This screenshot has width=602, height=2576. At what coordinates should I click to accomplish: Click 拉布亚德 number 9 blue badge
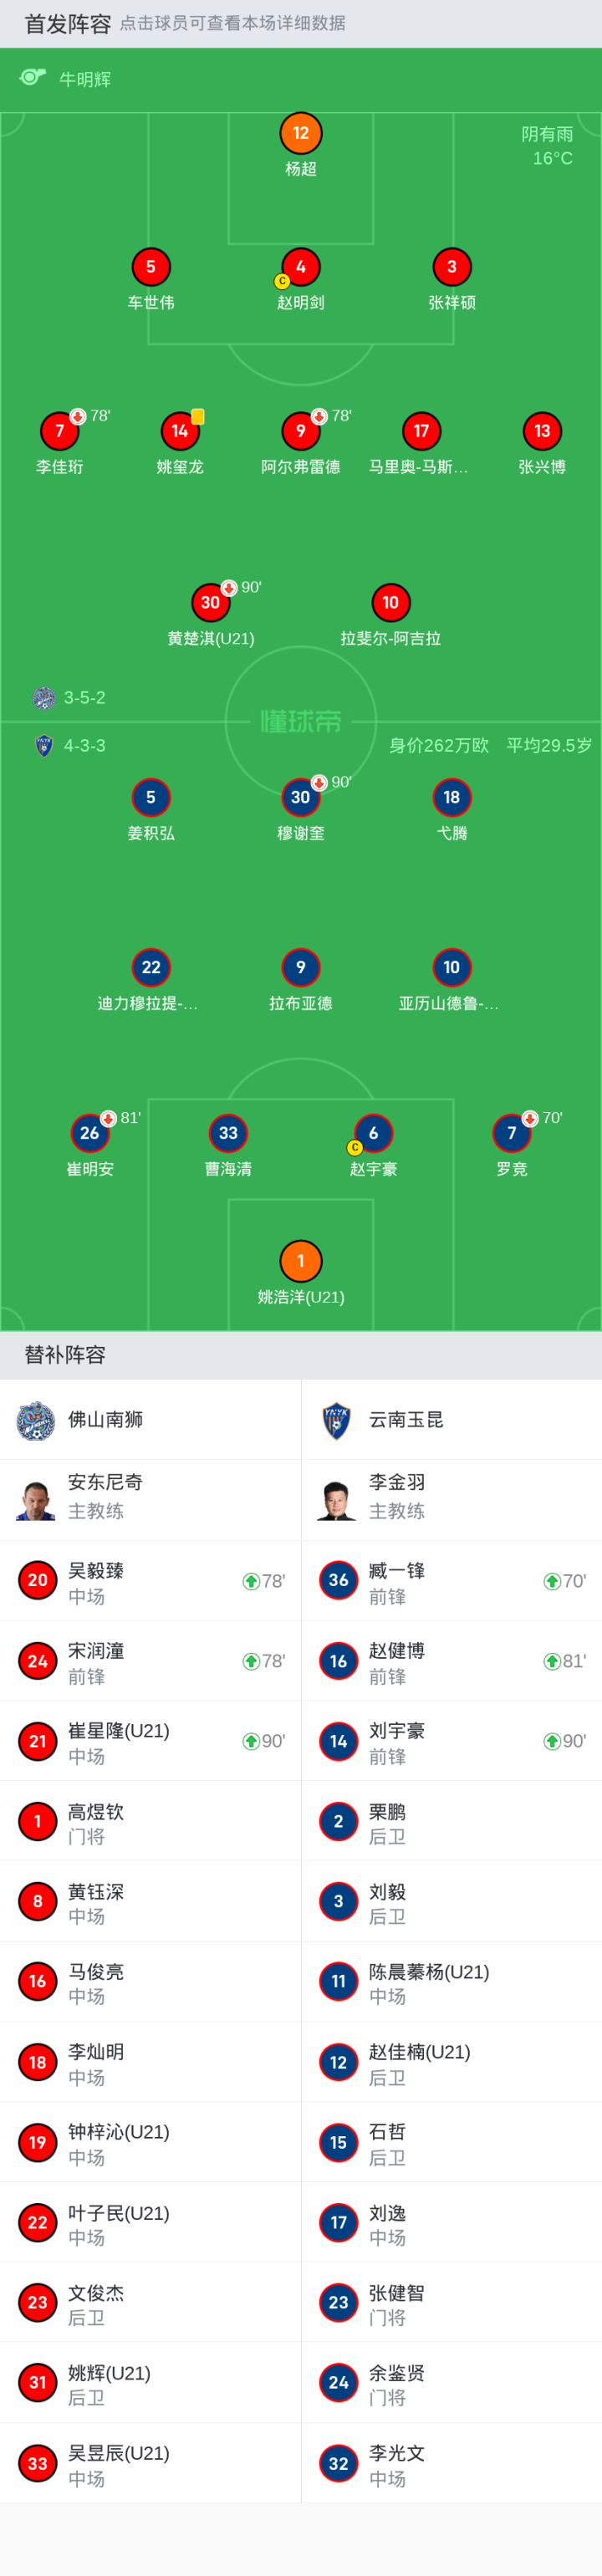(301, 967)
